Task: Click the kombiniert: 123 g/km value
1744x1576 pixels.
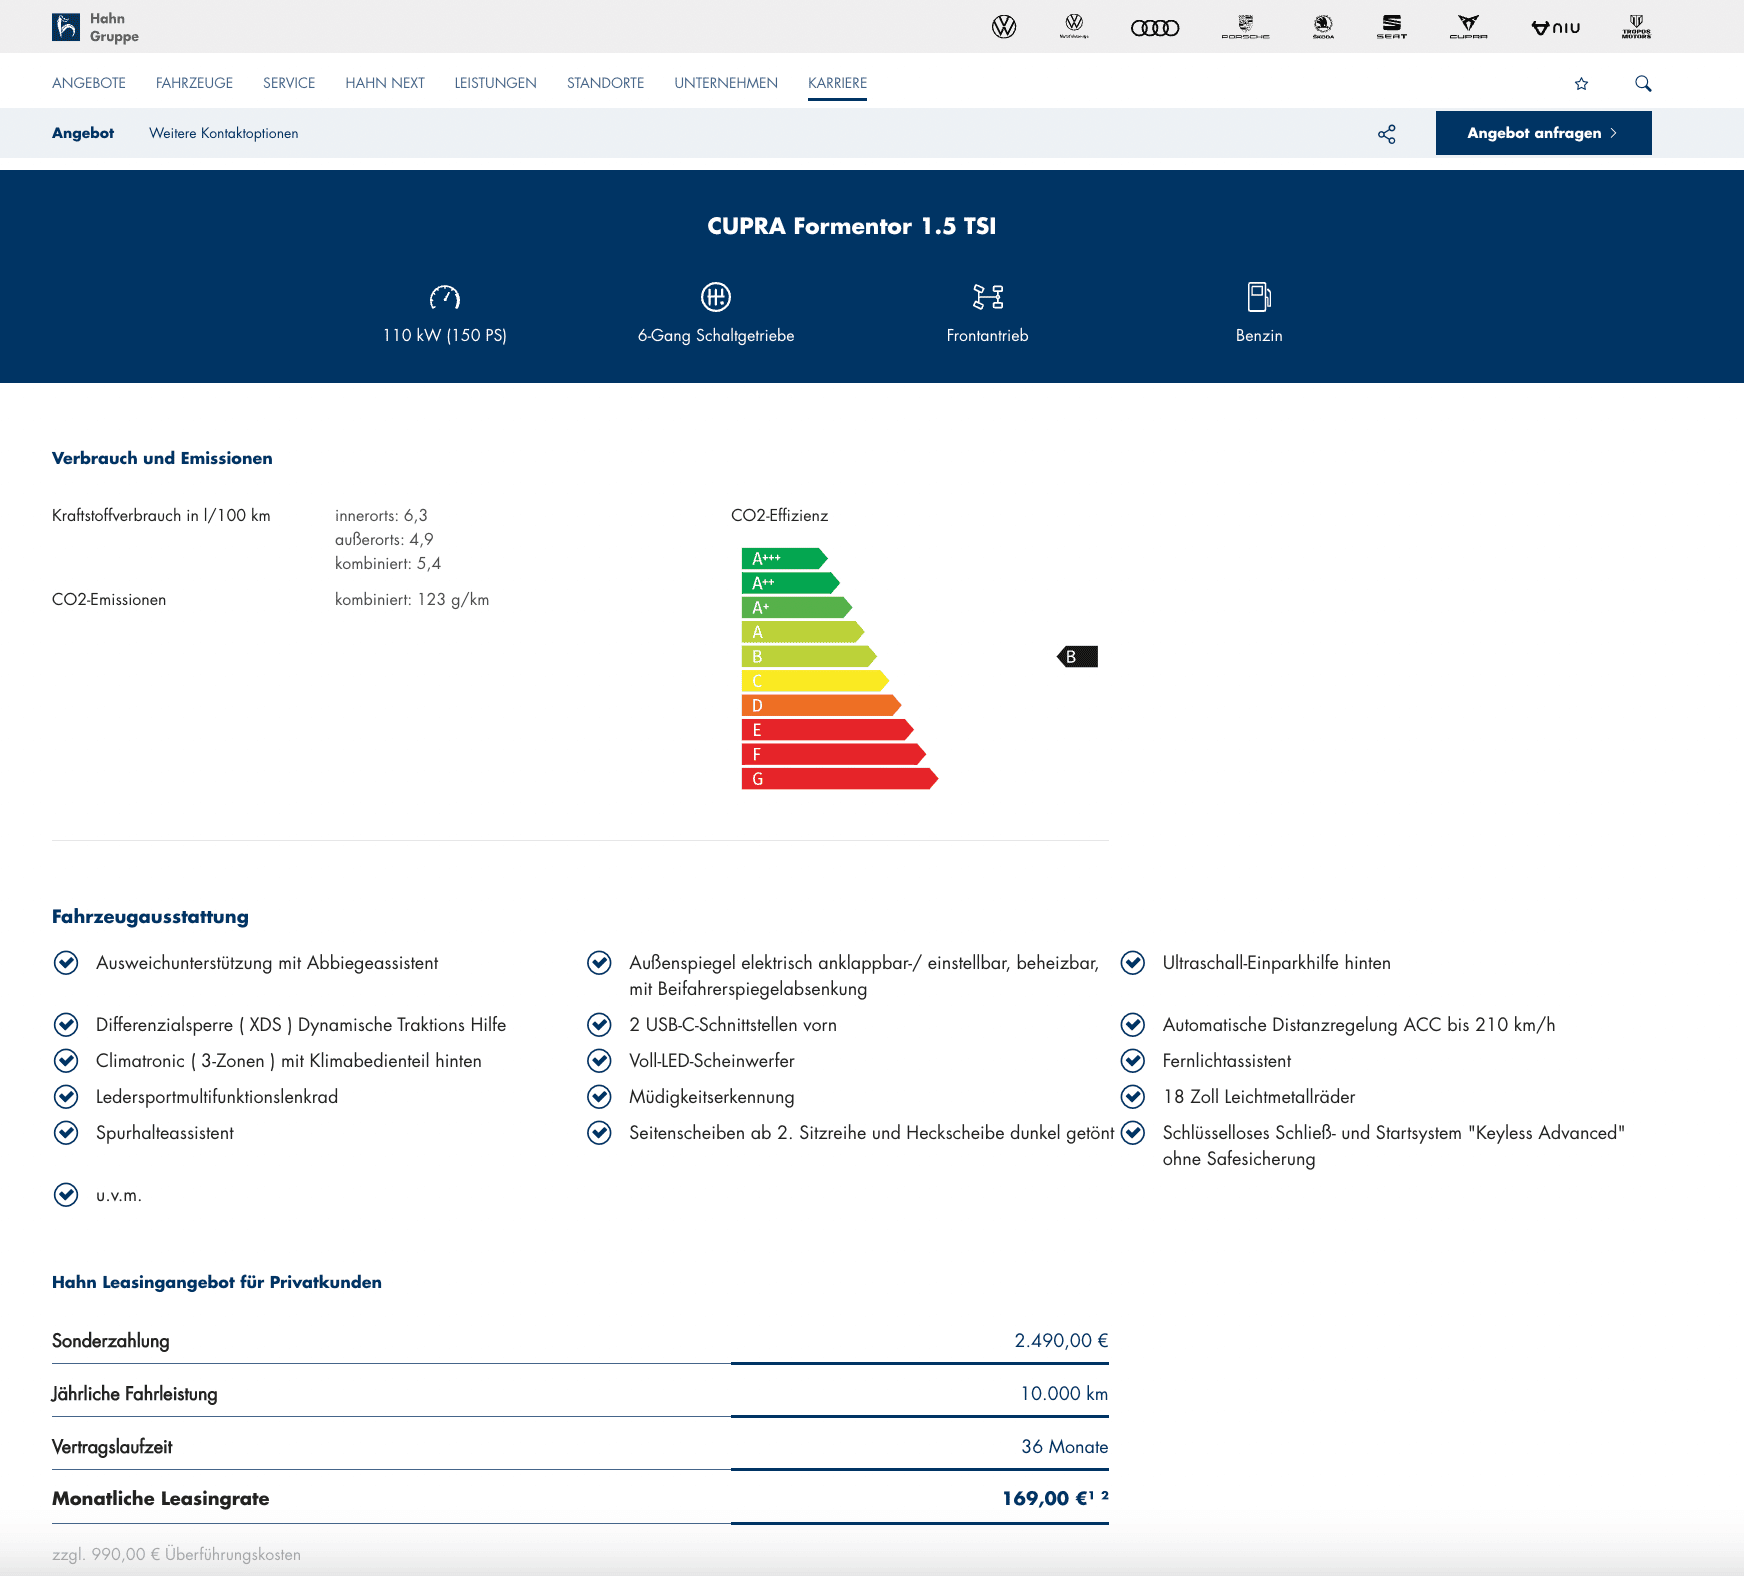Action: (412, 600)
